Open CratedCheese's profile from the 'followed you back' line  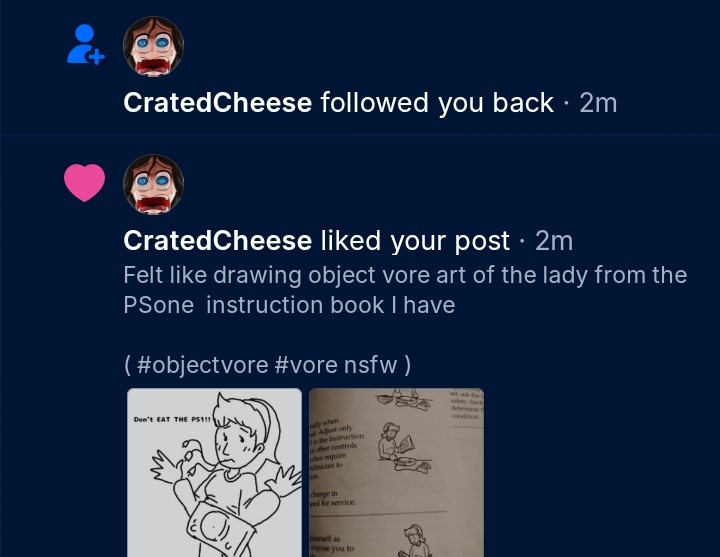point(217,103)
